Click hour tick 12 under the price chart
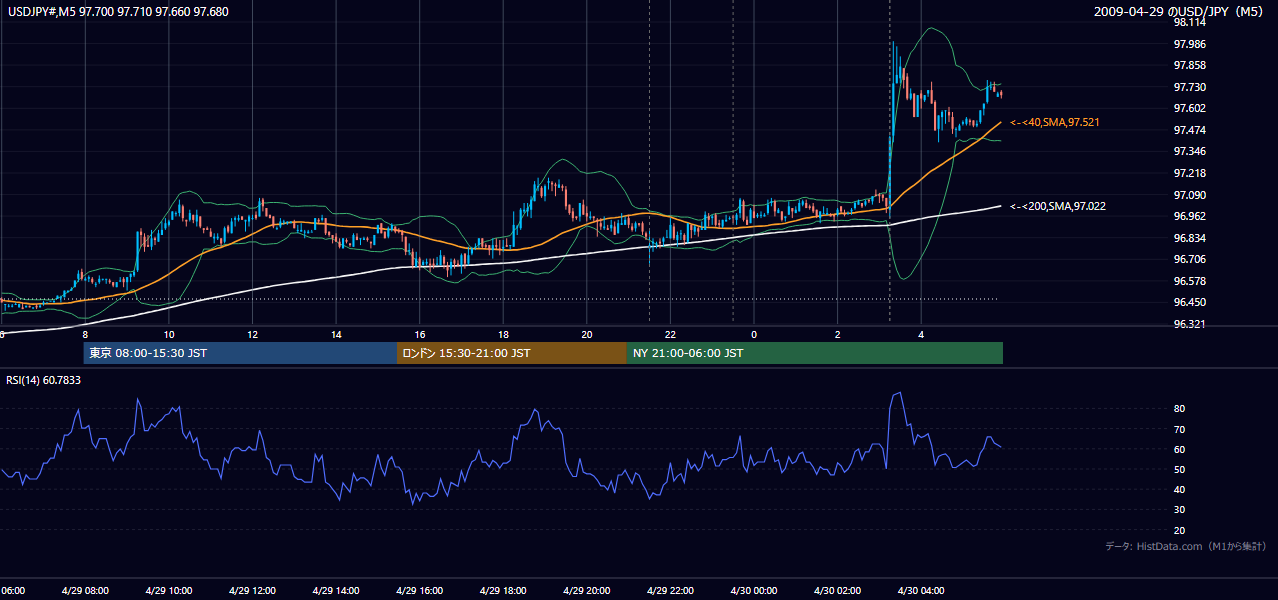 pos(252,335)
